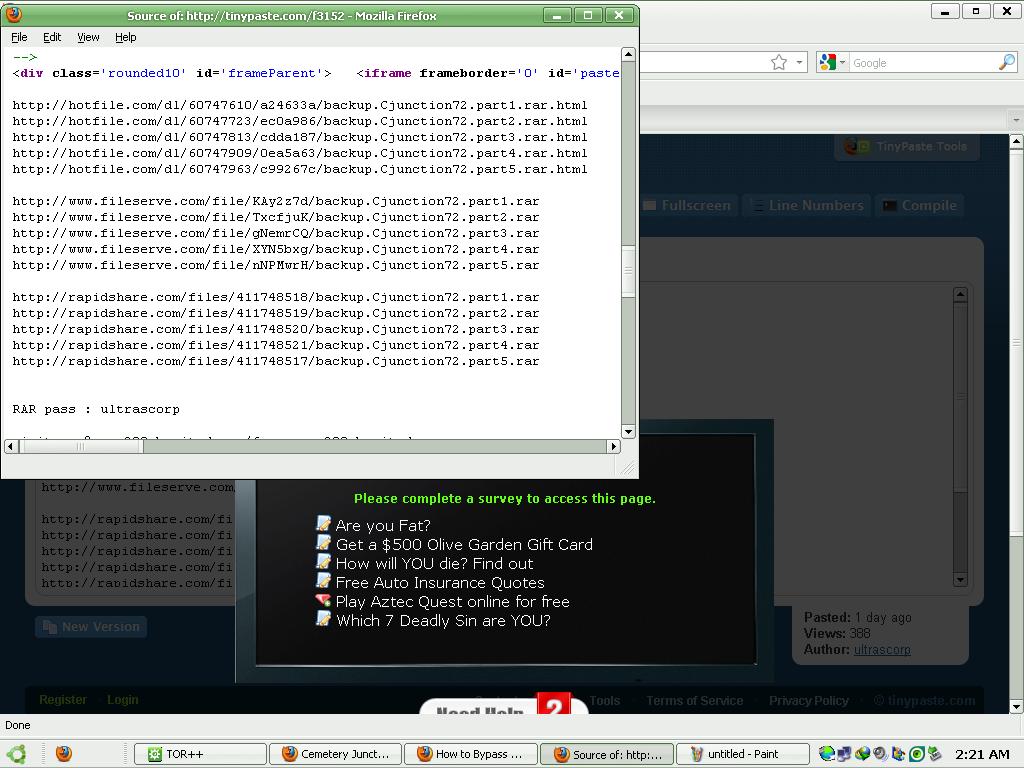This screenshot has width=1024, height=768.
Task: Click the search magnifier icon
Action: click(1007, 62)
